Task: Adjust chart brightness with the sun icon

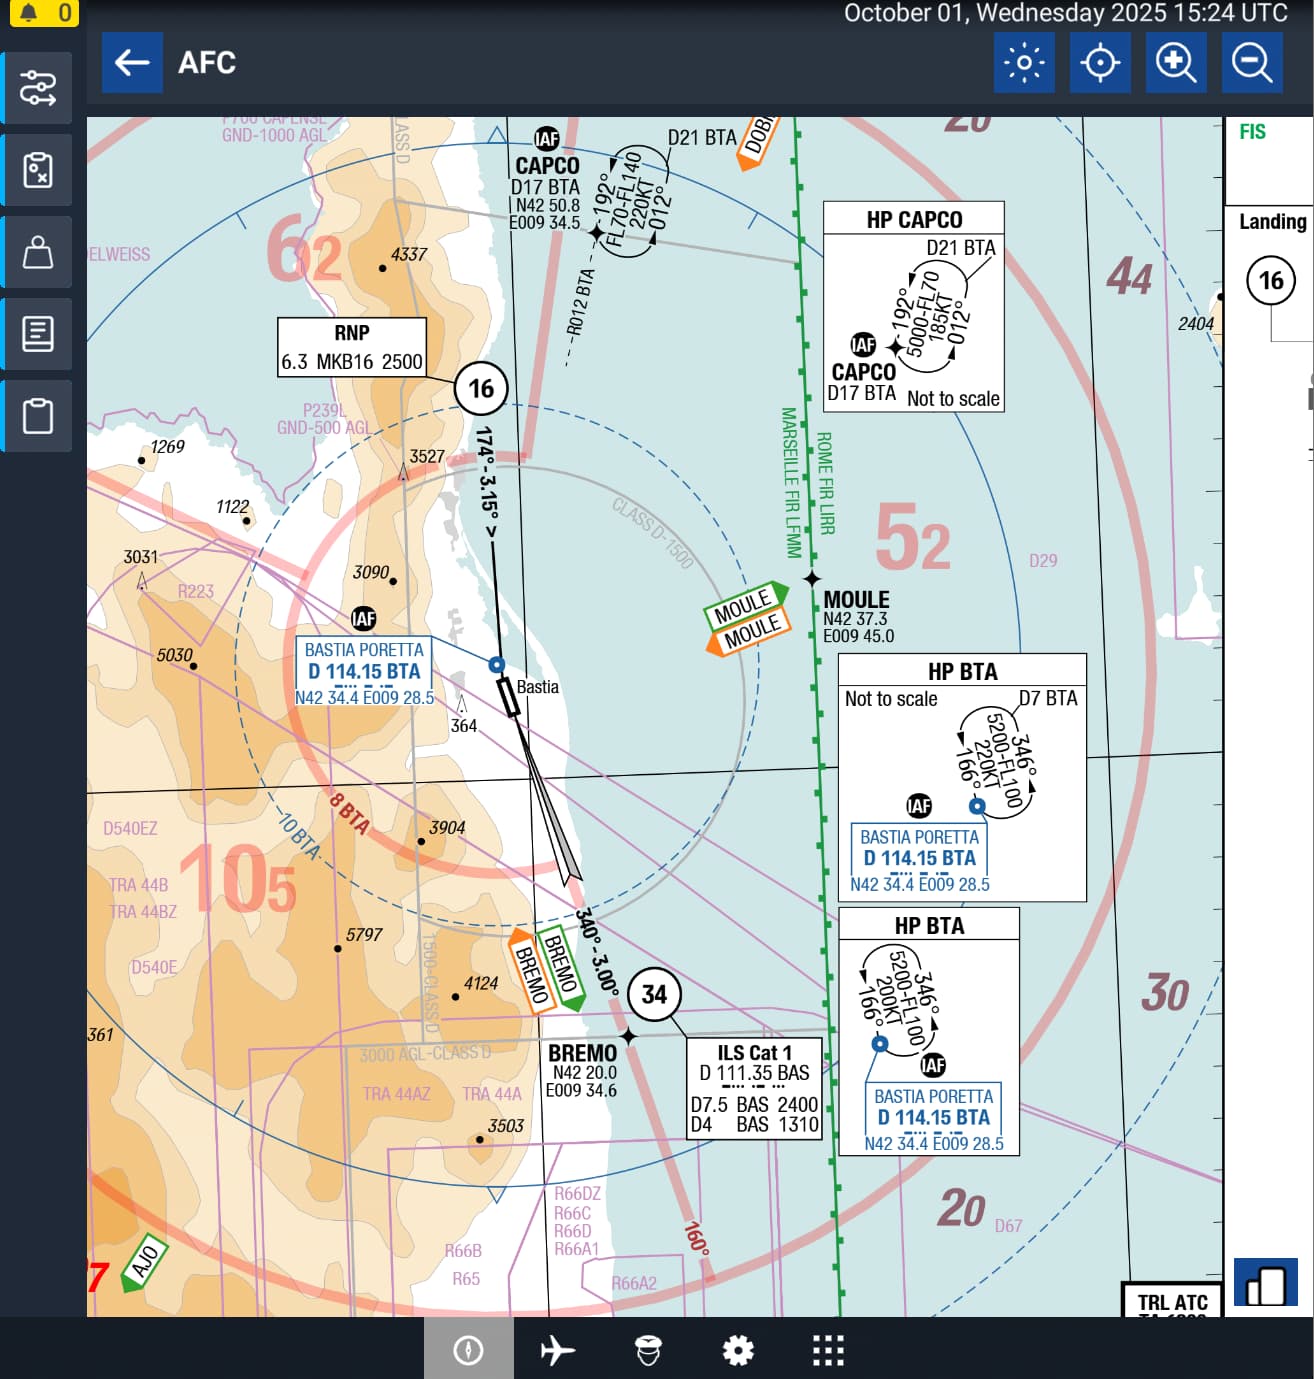Action: tap(1024, 63)
